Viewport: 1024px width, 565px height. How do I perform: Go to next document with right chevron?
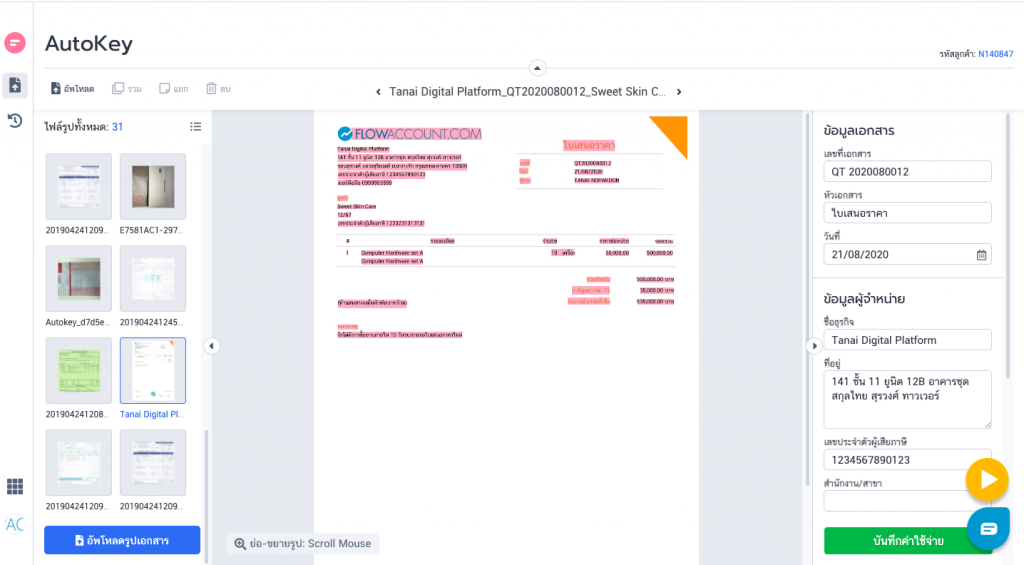click(679, 92)
